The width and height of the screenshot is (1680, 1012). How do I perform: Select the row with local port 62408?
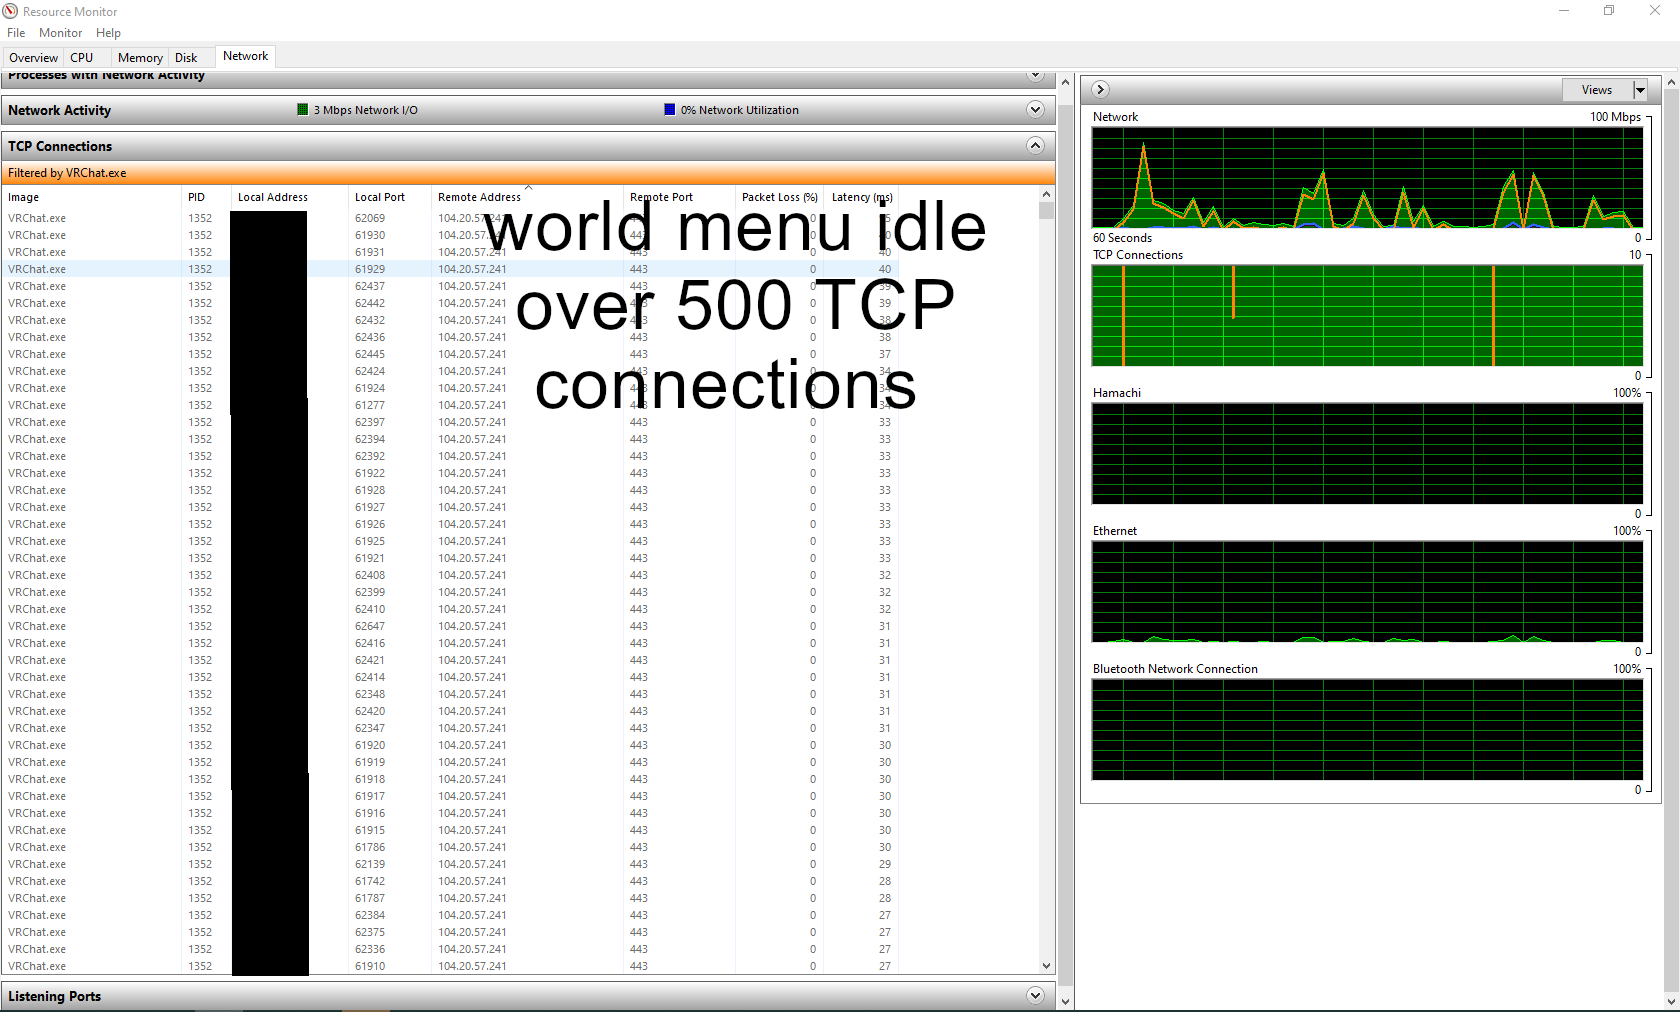click(450, 575)
